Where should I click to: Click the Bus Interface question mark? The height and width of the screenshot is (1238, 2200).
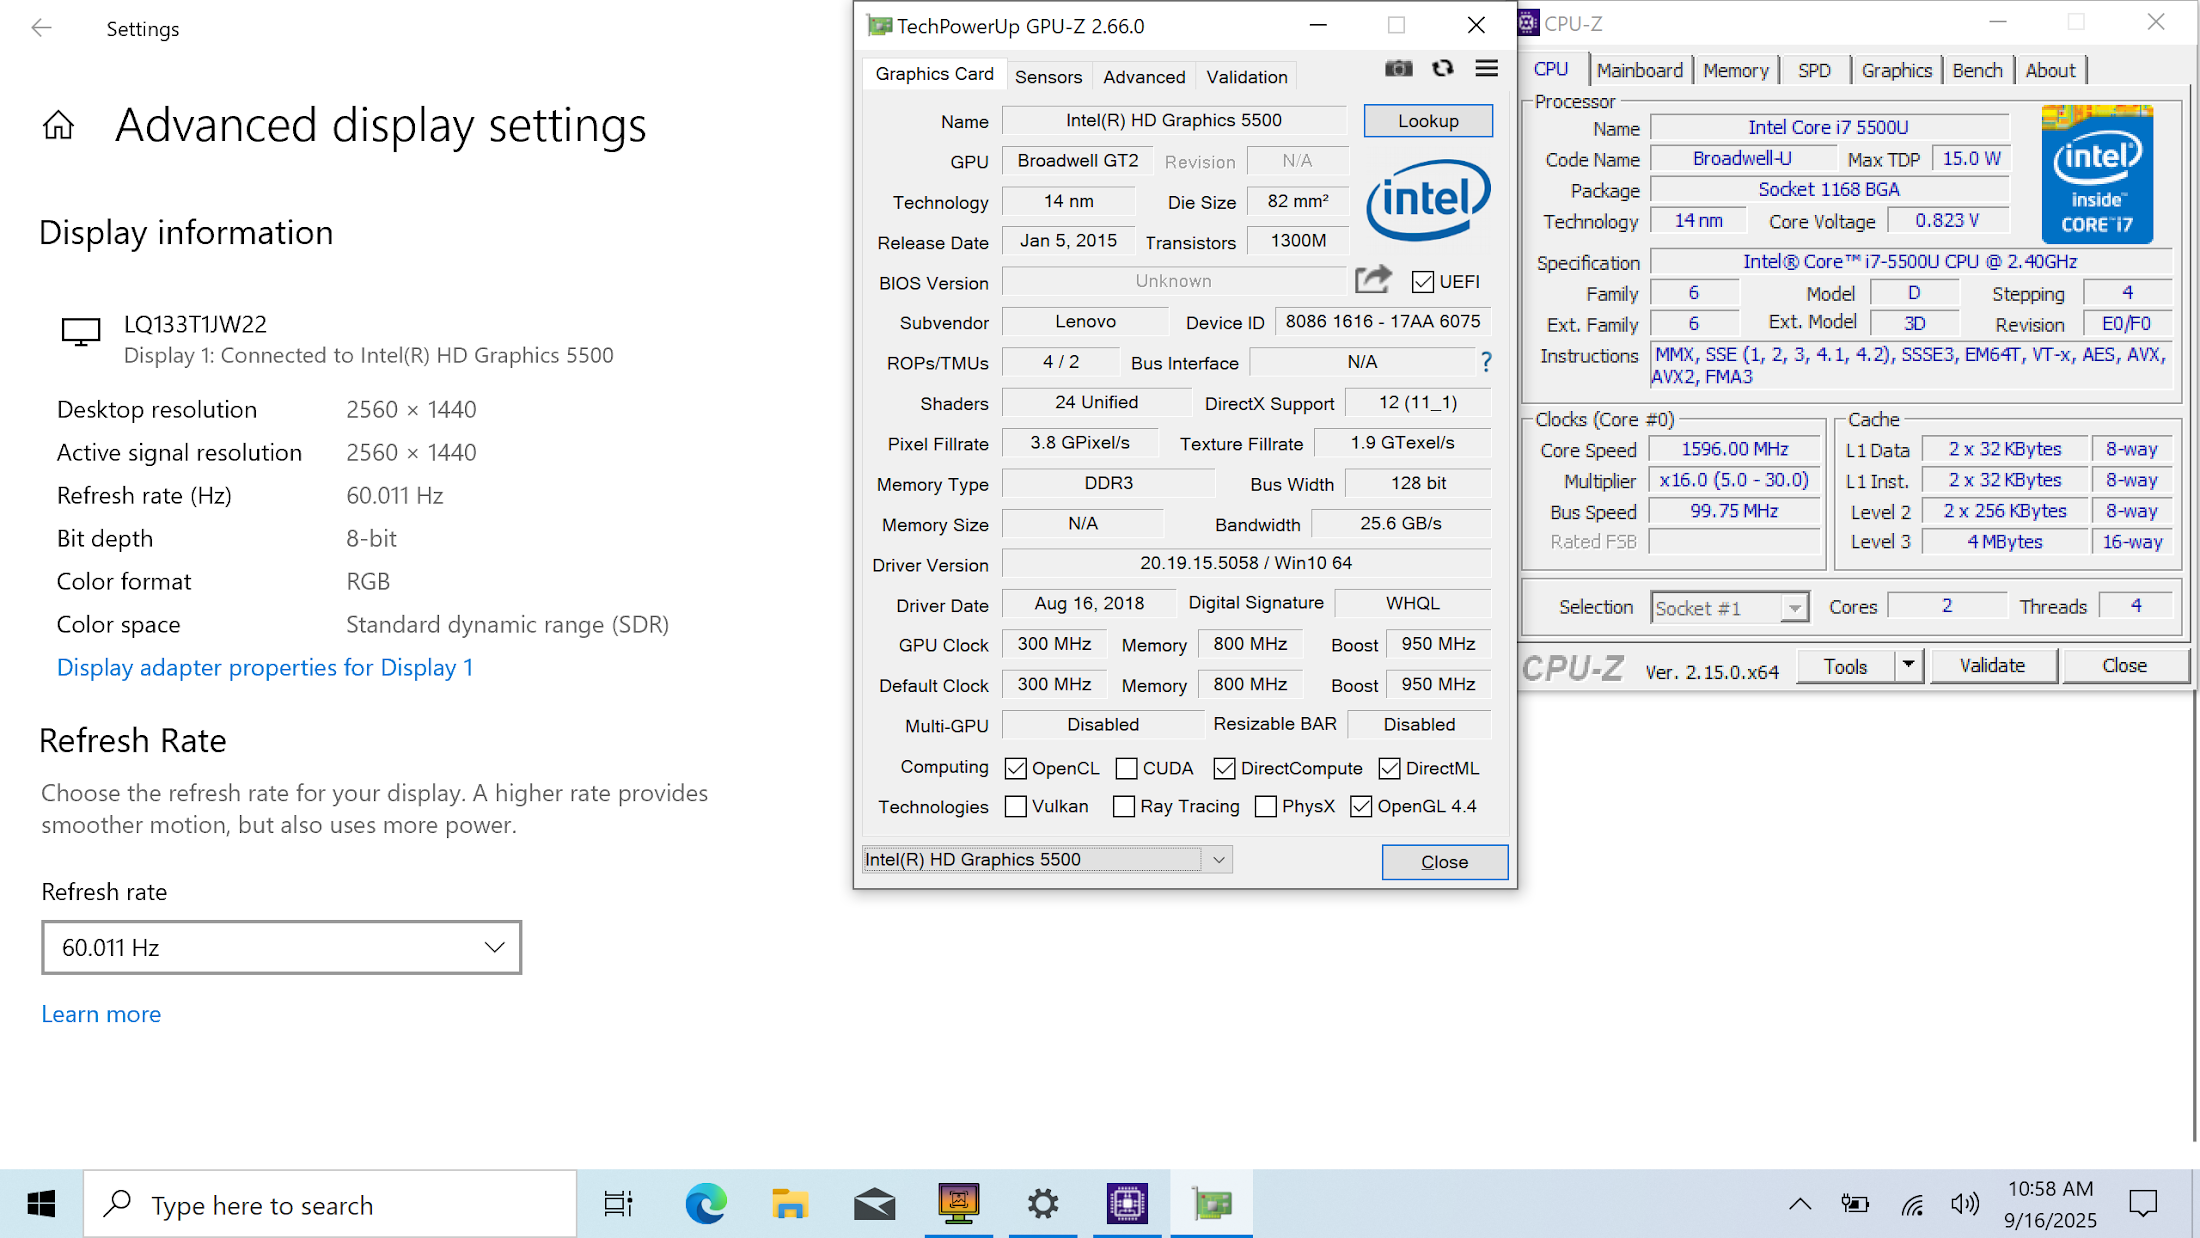click(x=1486, y=362)
